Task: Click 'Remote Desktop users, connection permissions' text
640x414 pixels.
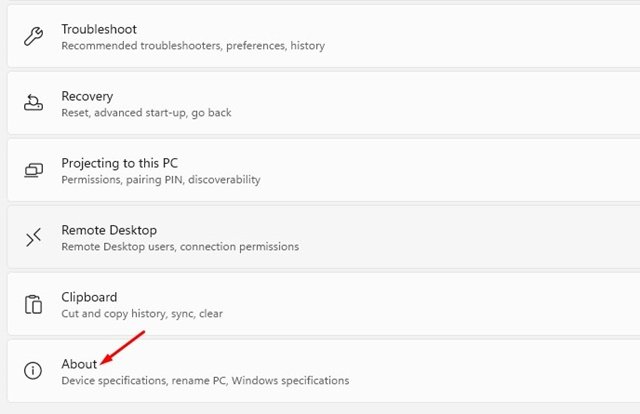Action: (180, 247)
